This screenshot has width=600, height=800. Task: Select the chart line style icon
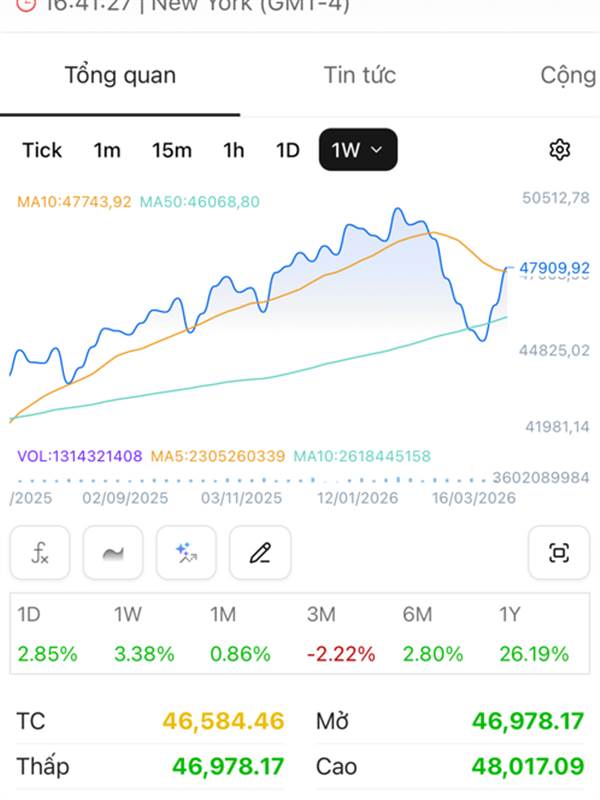point(113,552)
